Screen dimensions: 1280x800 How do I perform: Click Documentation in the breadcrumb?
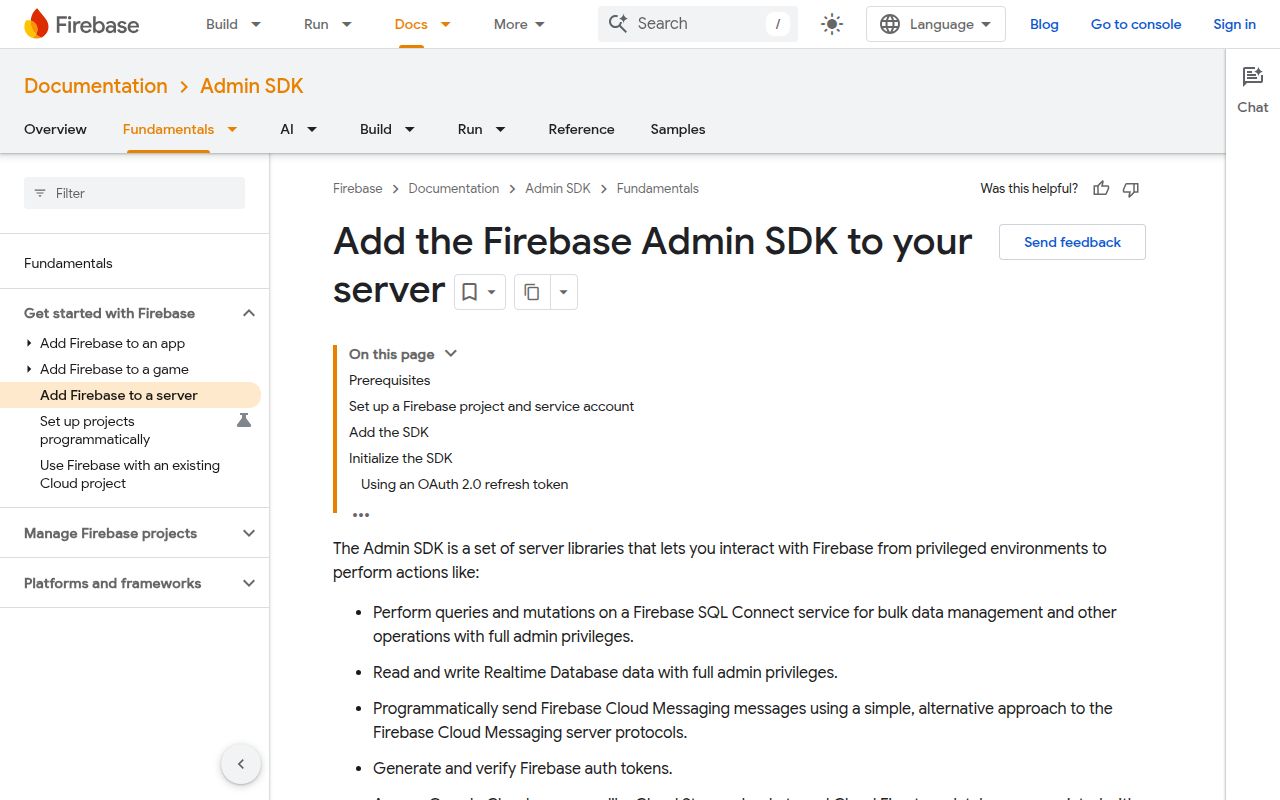click(453, 188)
